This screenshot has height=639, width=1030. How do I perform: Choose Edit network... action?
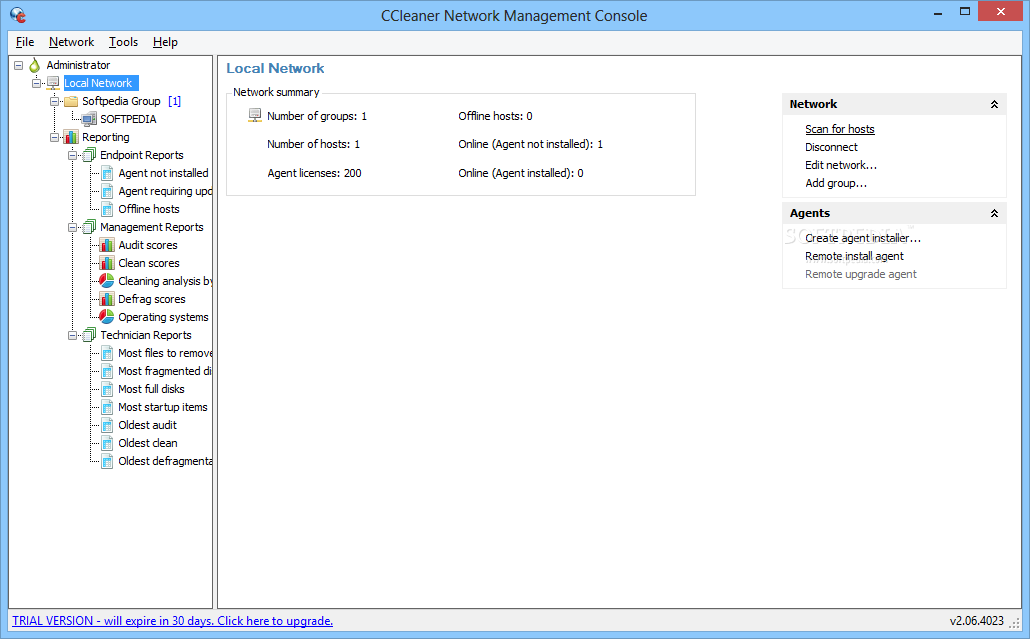(841, 165)
